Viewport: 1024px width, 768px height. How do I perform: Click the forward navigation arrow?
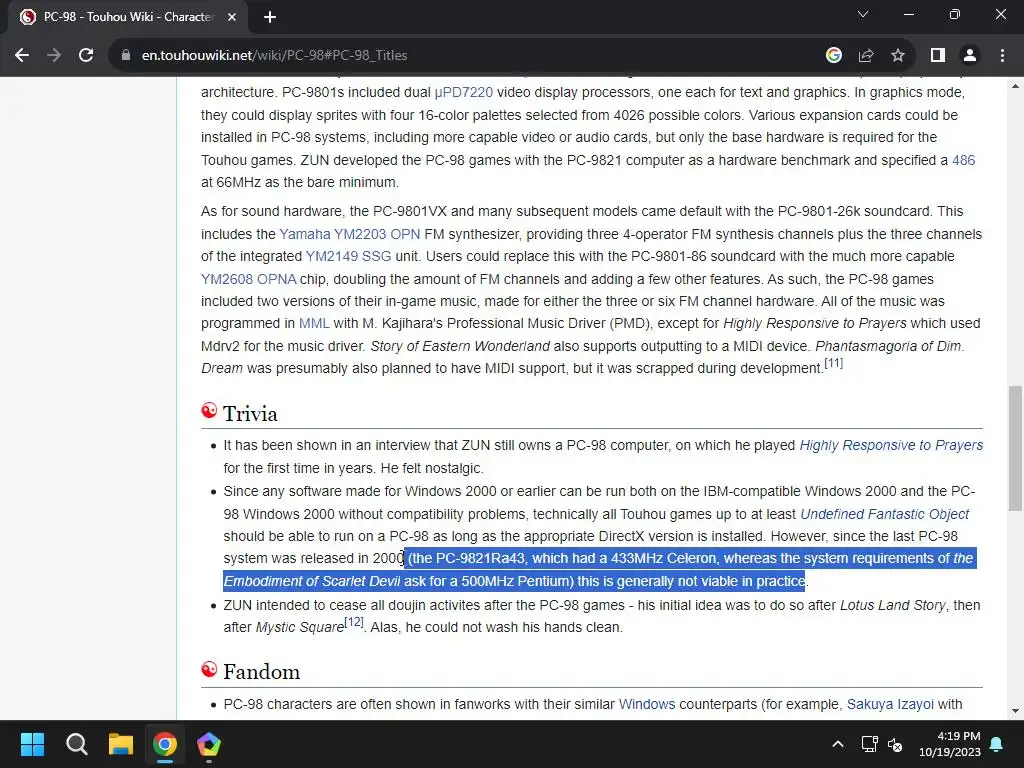tap(54, 56)
